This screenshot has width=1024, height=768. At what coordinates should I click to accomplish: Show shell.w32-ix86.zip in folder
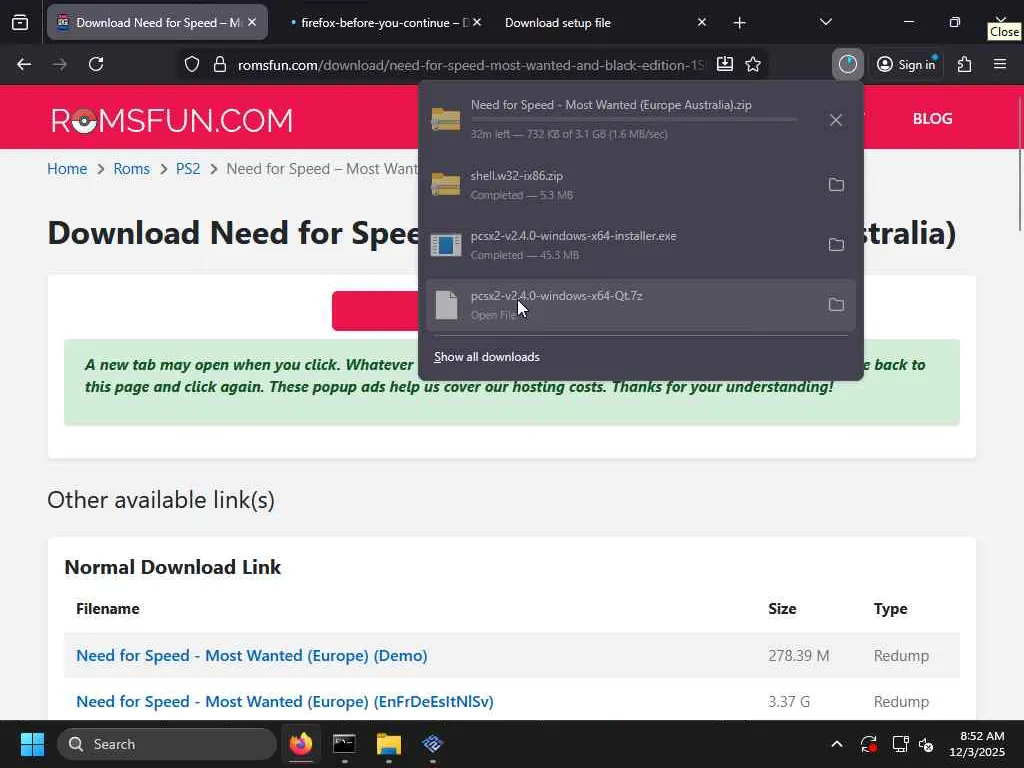pyautogui.click(x=836, y=185)
